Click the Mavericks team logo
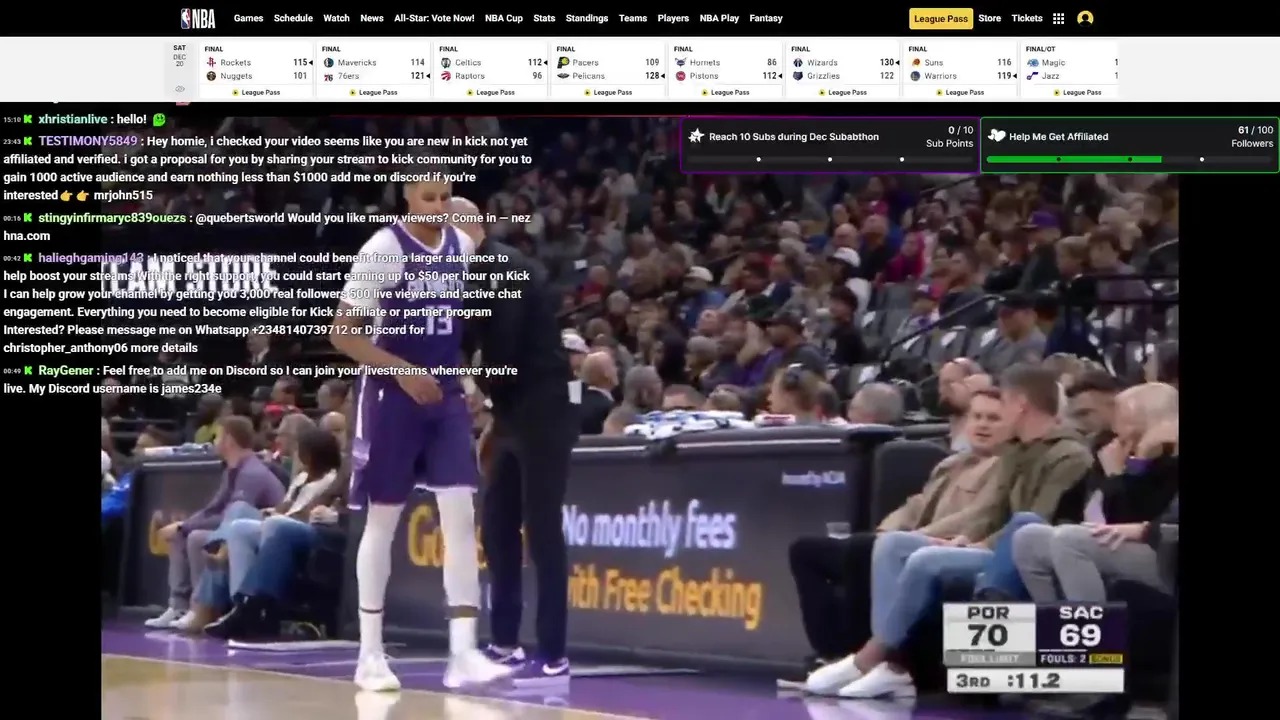The image size is (1280, 720). click(329, 62)
